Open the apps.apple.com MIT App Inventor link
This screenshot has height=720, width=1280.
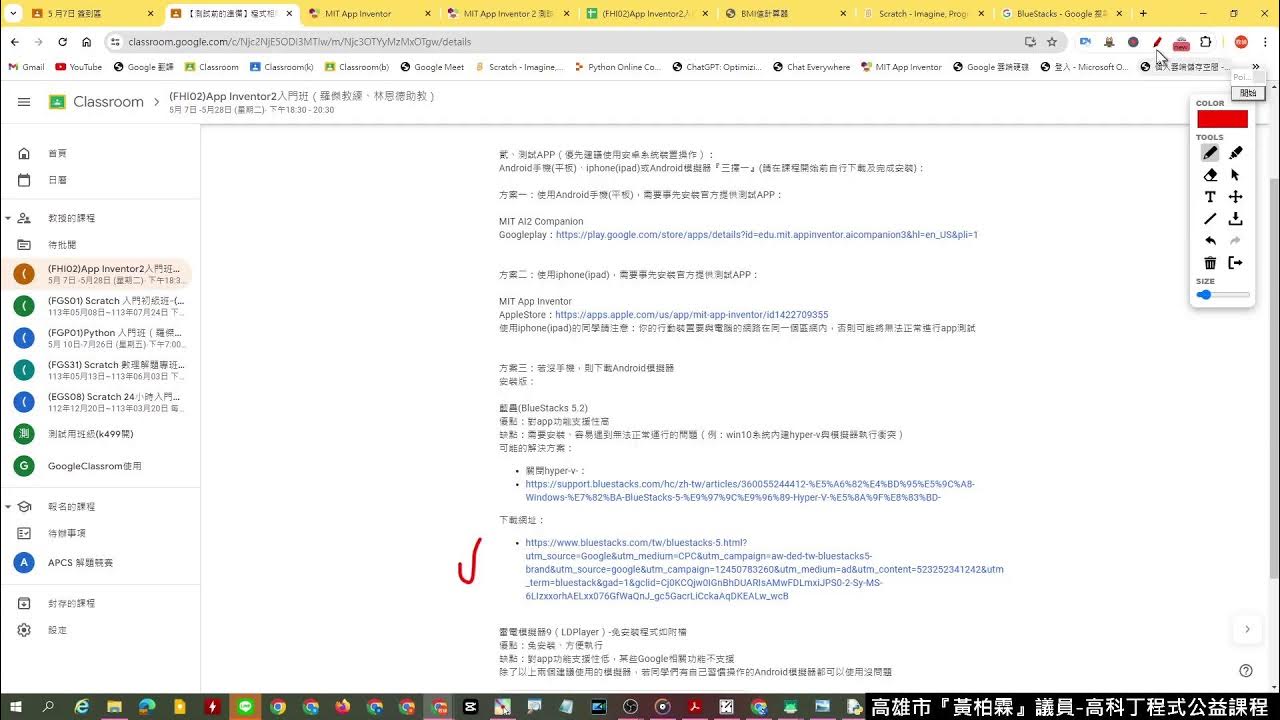692,315
